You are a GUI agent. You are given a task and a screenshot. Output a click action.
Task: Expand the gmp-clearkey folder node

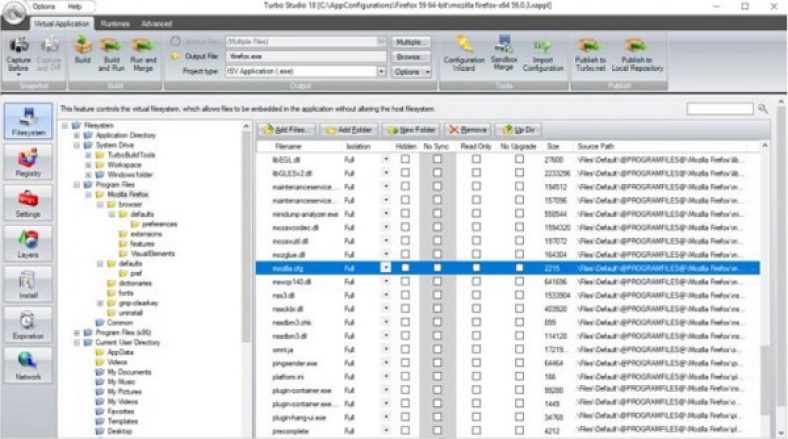[101, 303]
